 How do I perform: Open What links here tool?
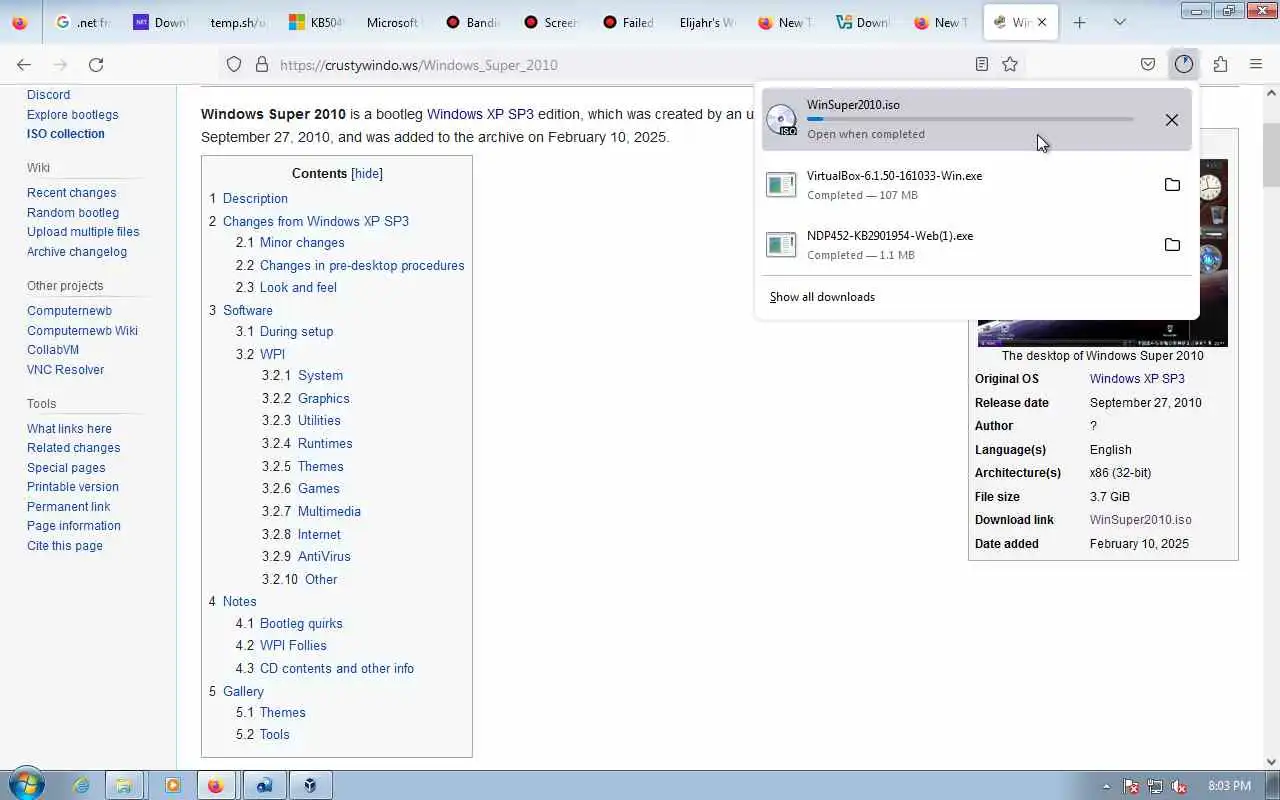(69, 428)
